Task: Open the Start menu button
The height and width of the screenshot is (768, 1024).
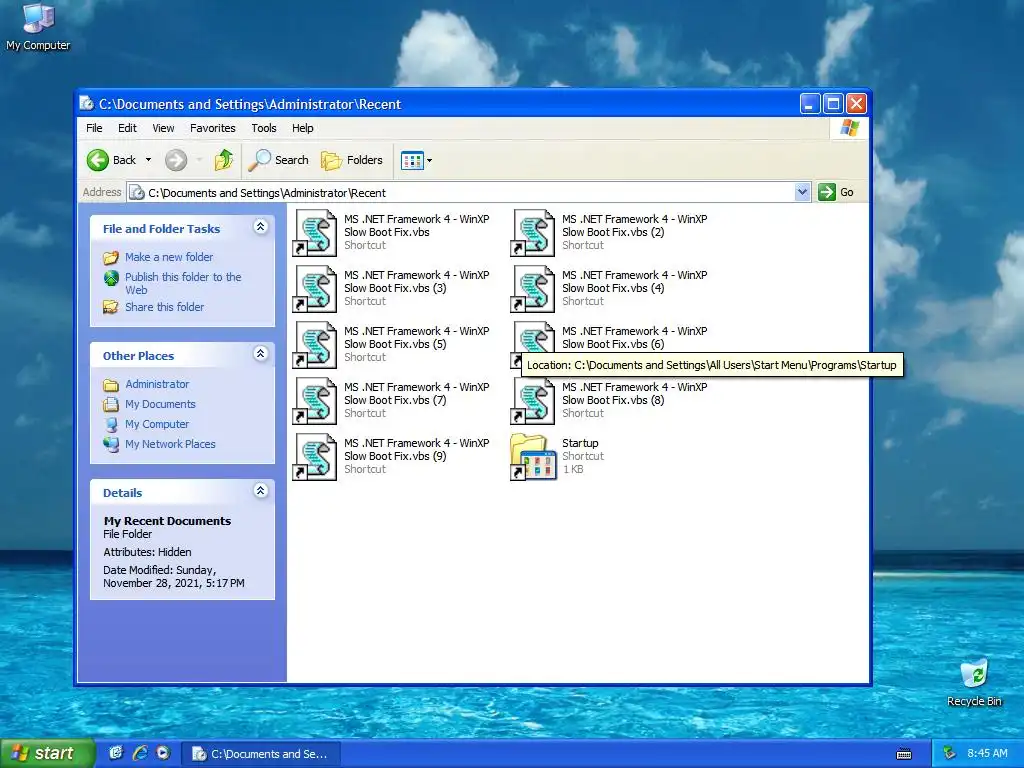Action: tap(47, 754)
